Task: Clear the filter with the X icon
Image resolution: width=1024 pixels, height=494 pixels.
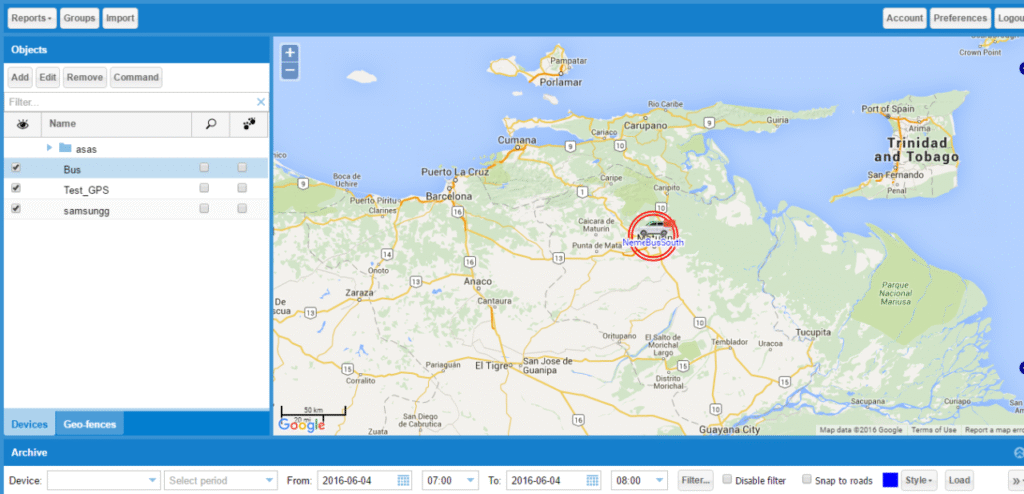Action: (261, 102)
